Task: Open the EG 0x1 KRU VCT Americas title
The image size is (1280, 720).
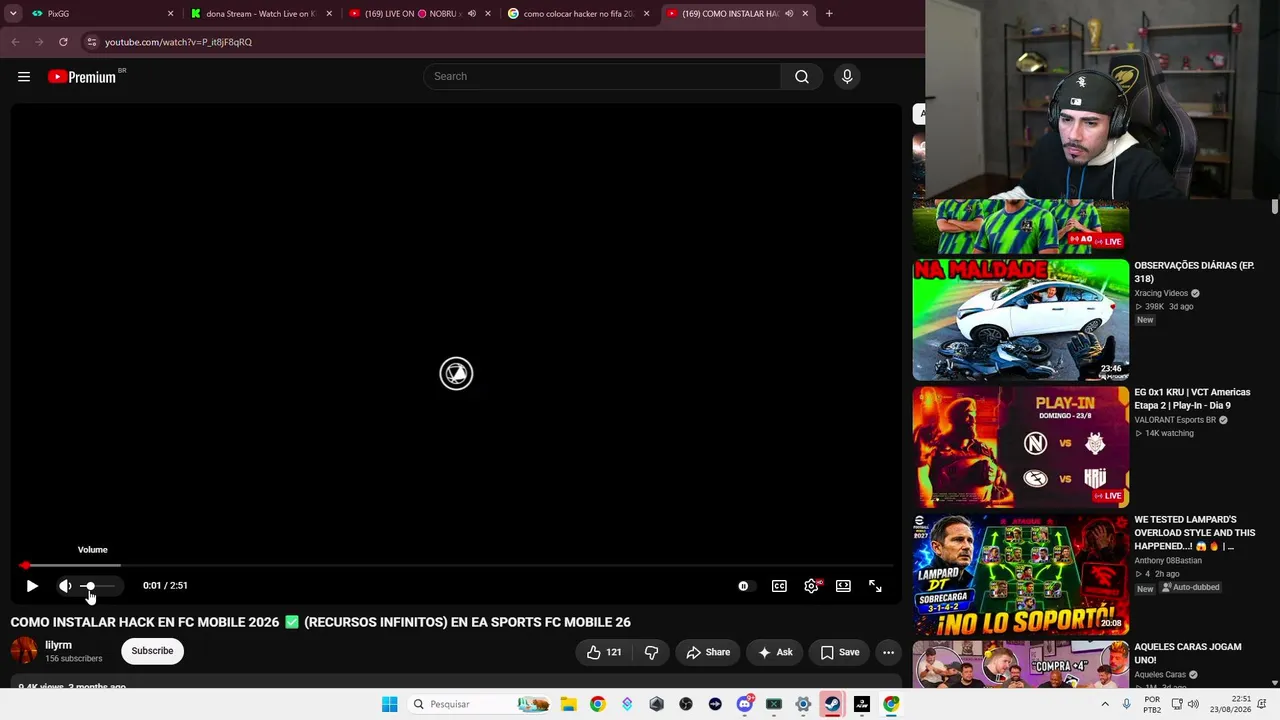Action: point(1192,399)
